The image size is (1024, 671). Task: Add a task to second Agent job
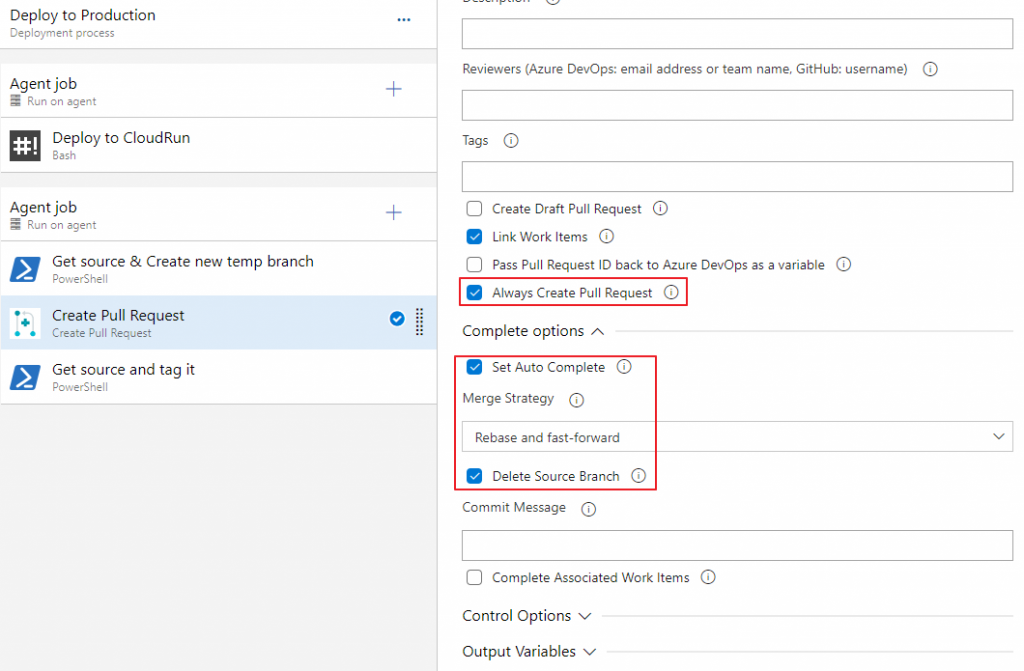(x=393, y=212)
